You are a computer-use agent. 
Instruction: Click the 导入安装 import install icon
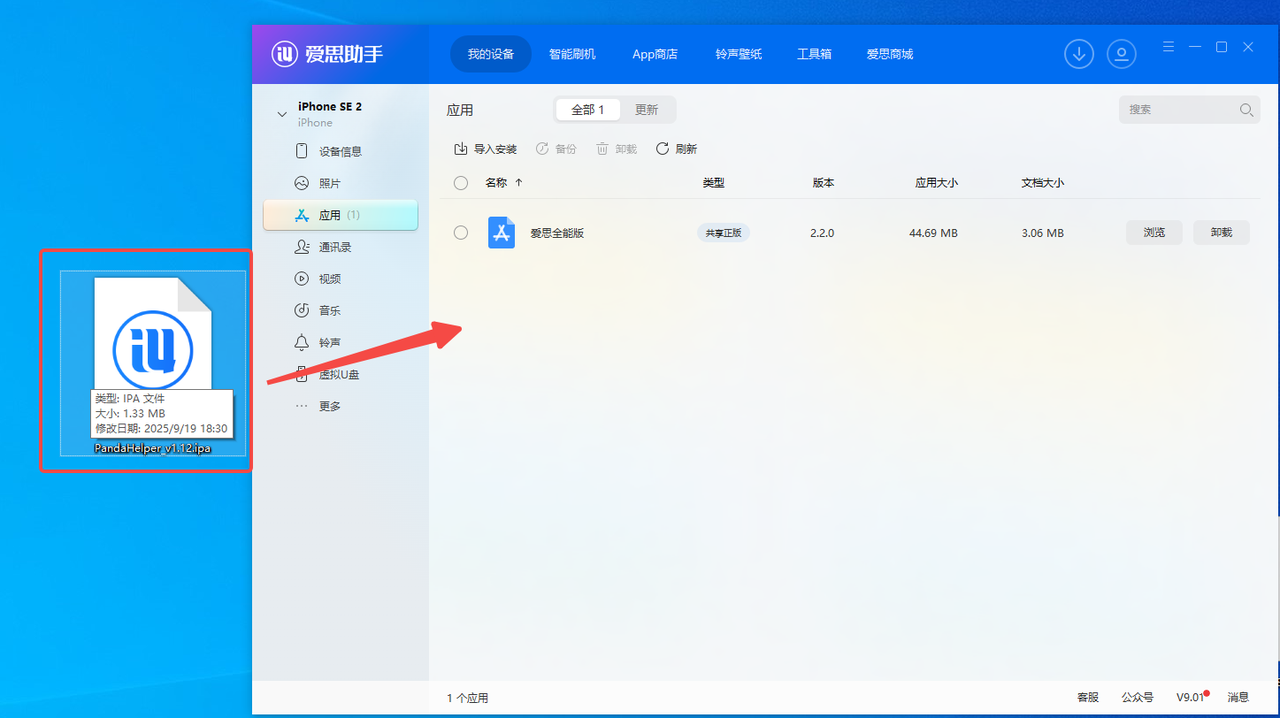click(x=461, y=149)
